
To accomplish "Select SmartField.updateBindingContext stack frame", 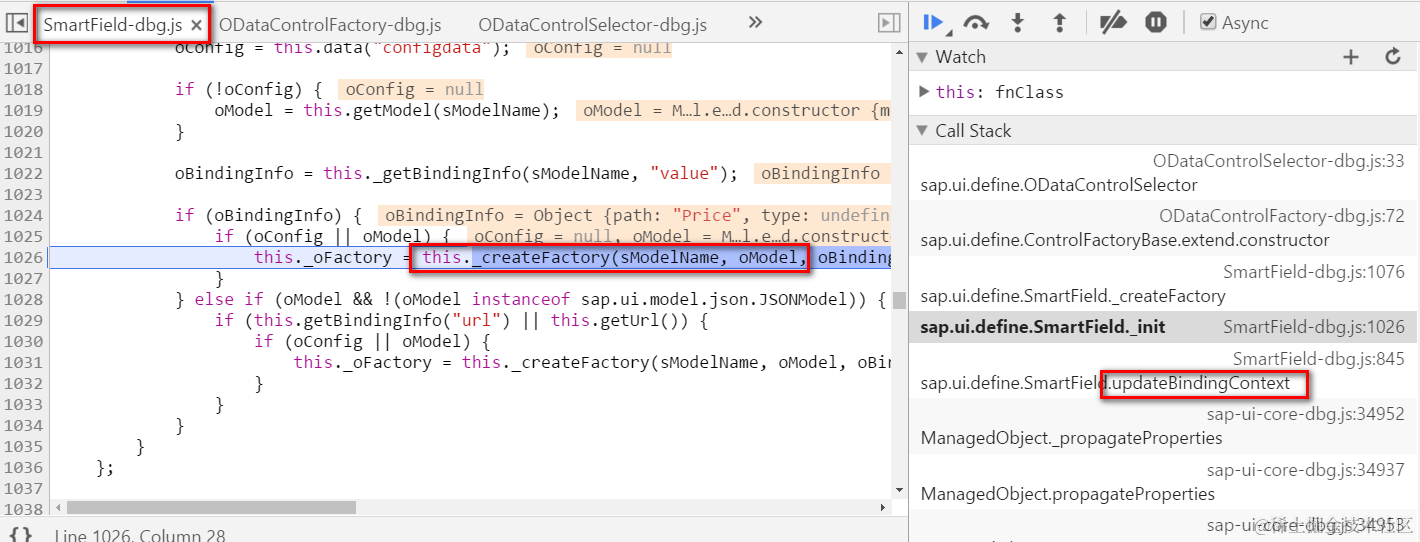I will (1164, 371).
